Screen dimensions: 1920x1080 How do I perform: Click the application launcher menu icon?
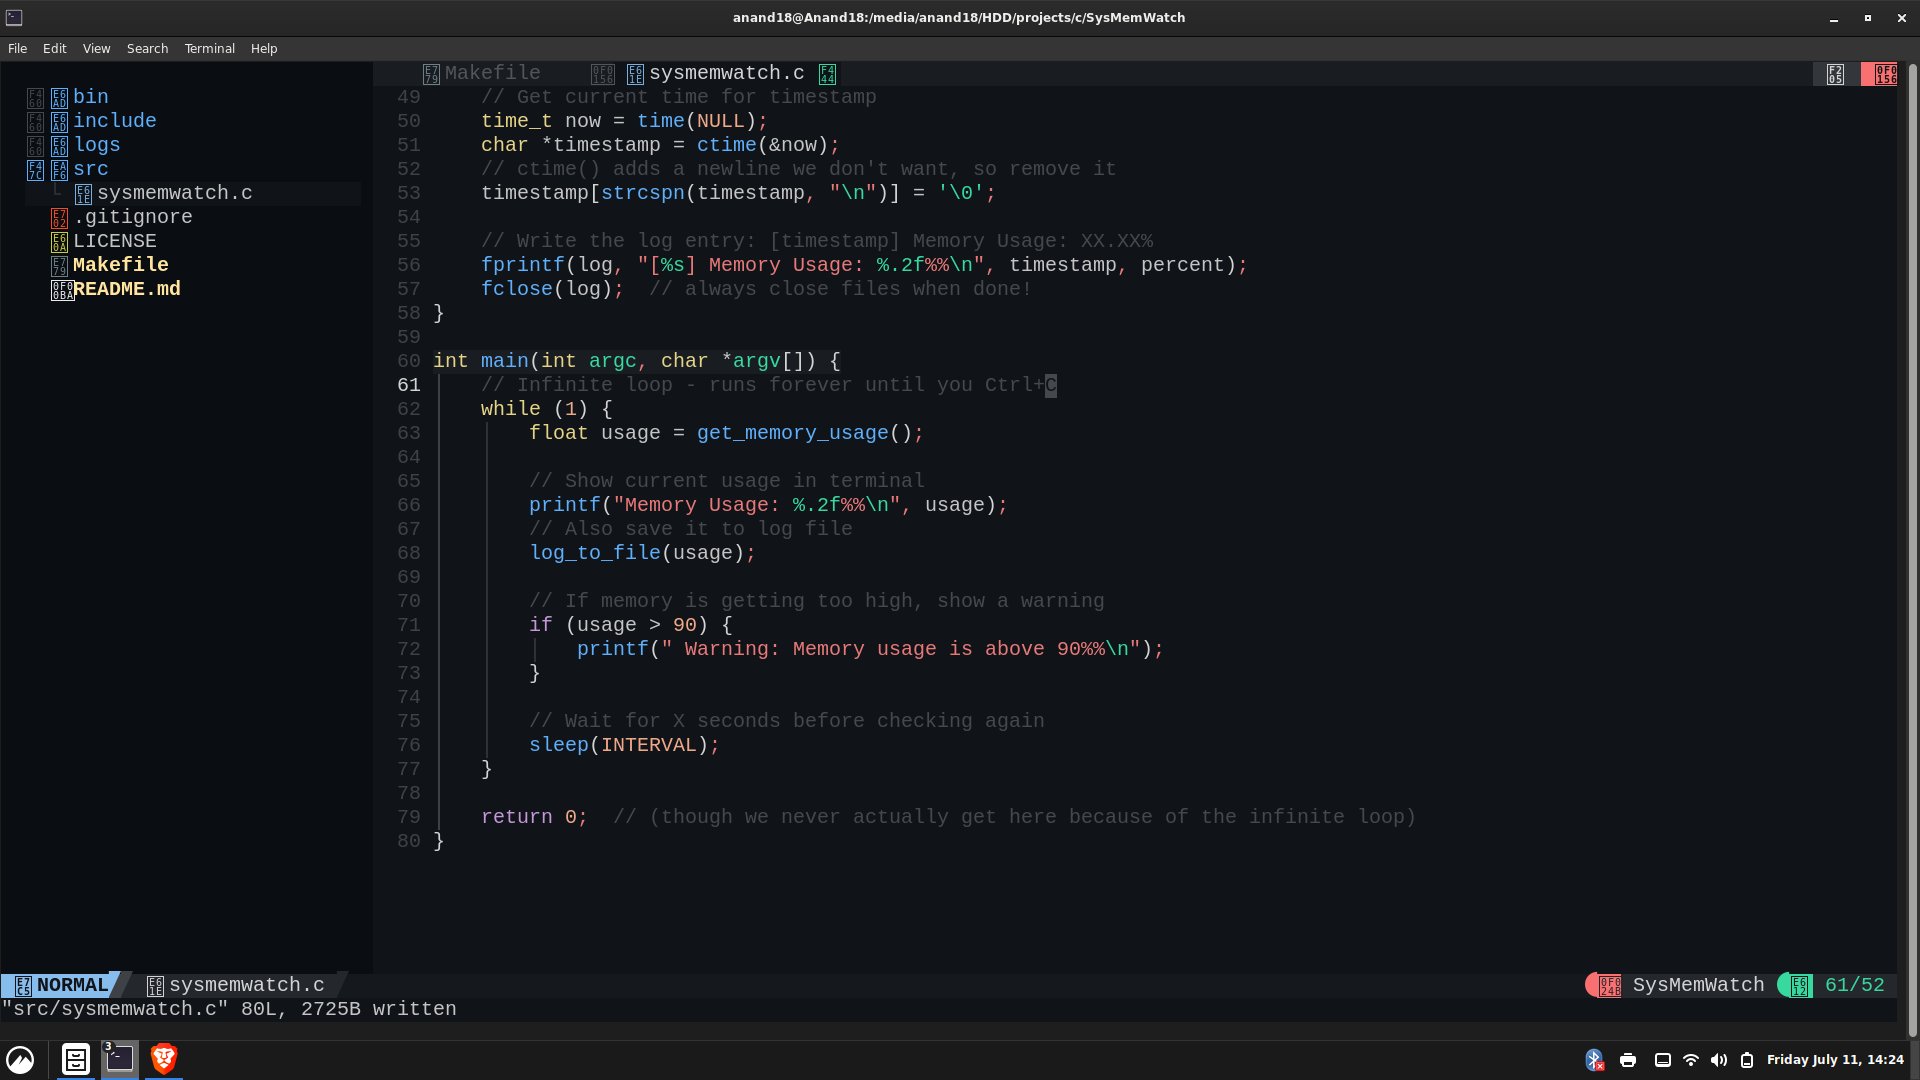point(20,1059)
